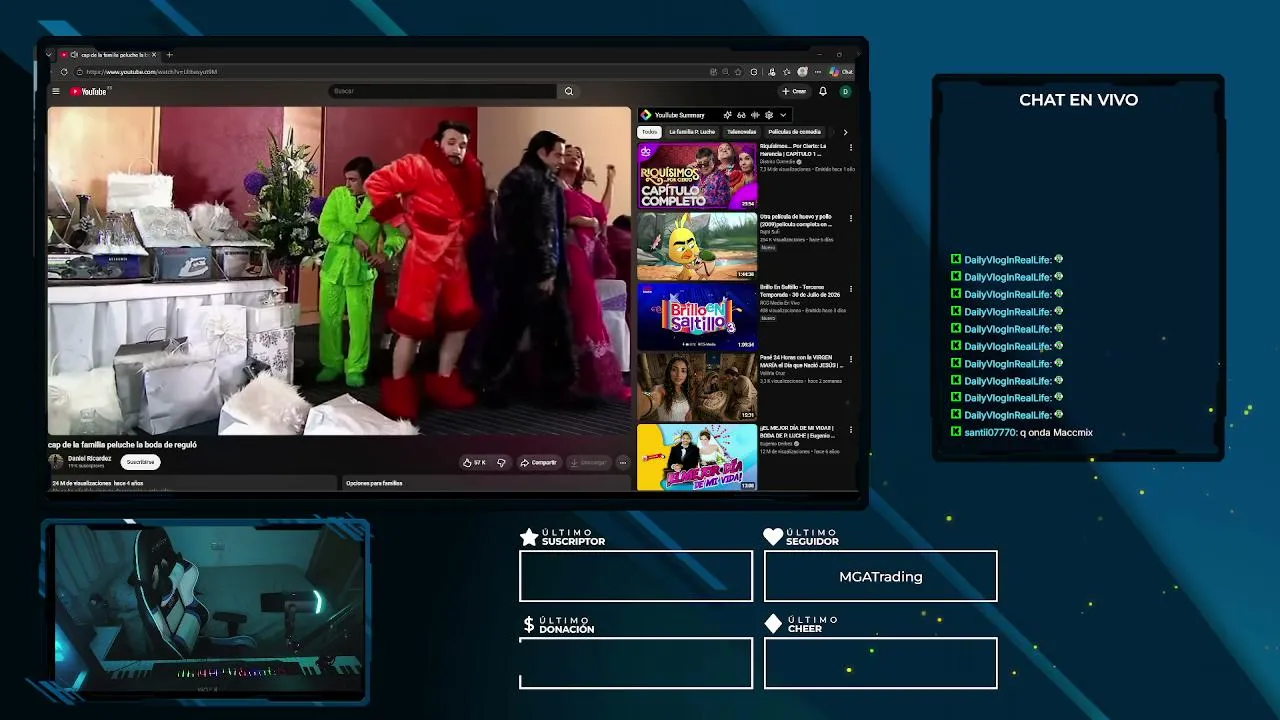Image resolution: width=1280 pixels, height=720 pixels.
Task: Open options menu for Riquísimos video
Action: [x=851, y=148]
